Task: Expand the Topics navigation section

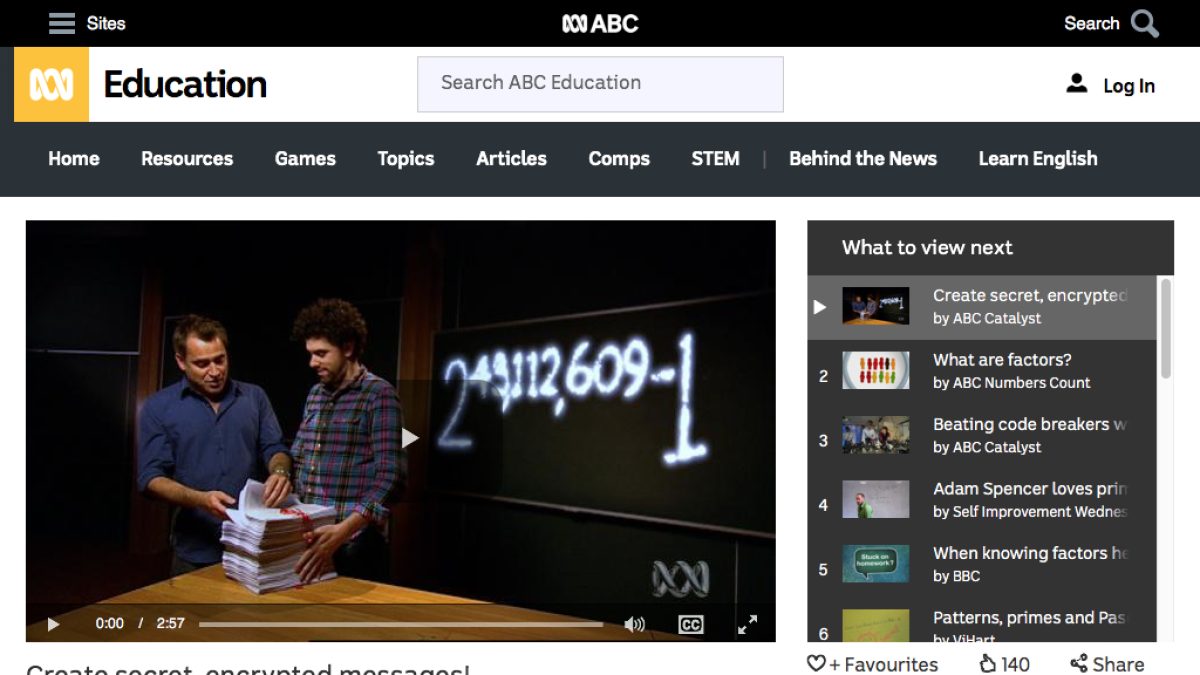Action: [405, 159]
